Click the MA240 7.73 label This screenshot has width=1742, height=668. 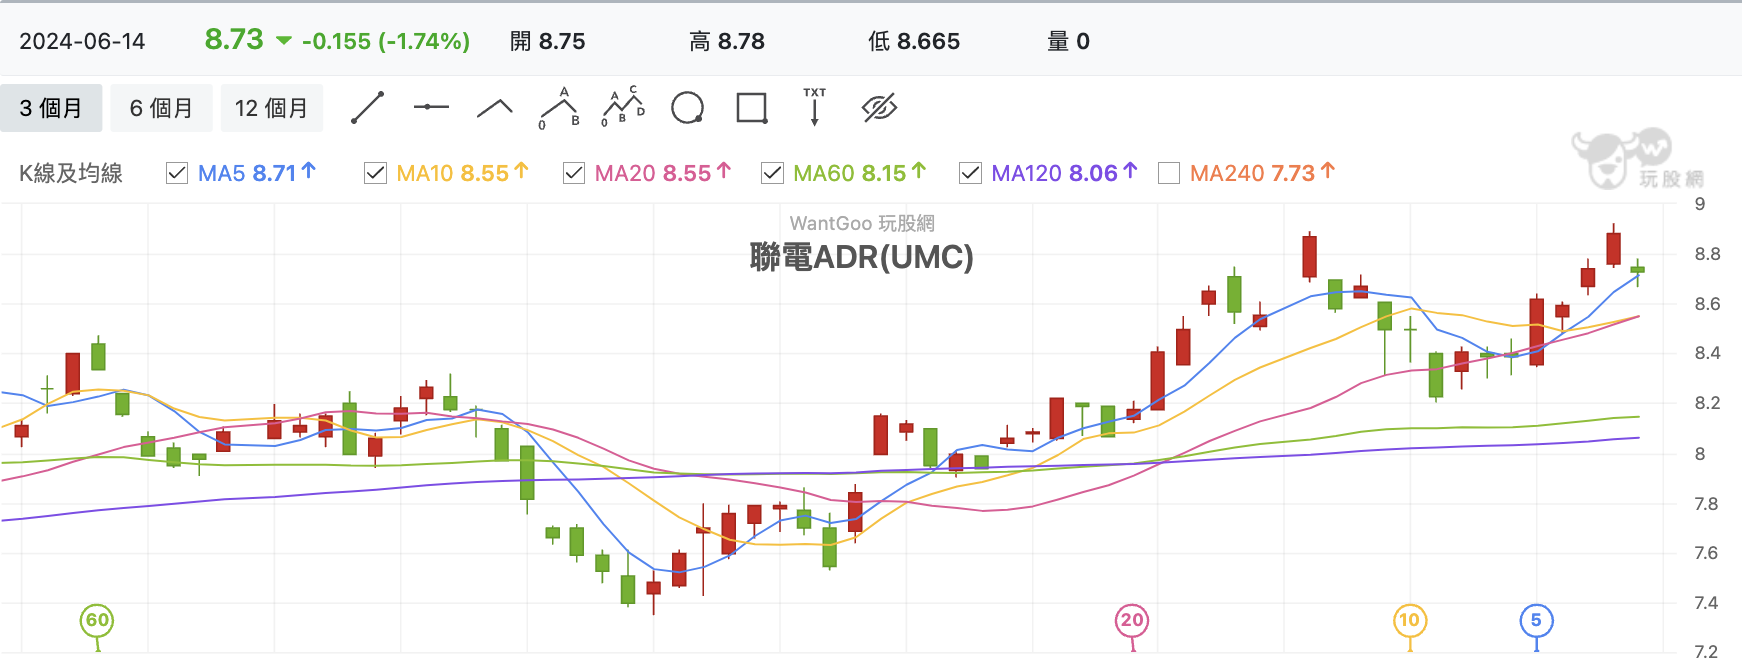[x=1263, y=173]
